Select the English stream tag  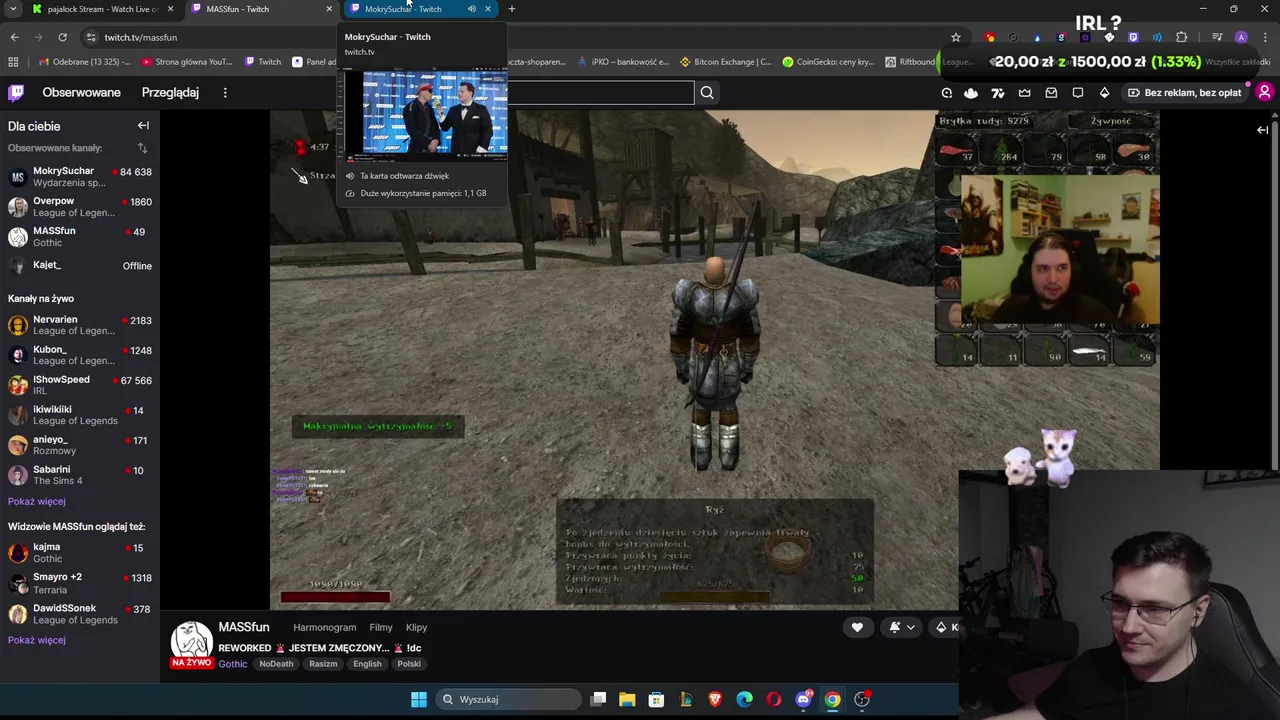[367, 664]
